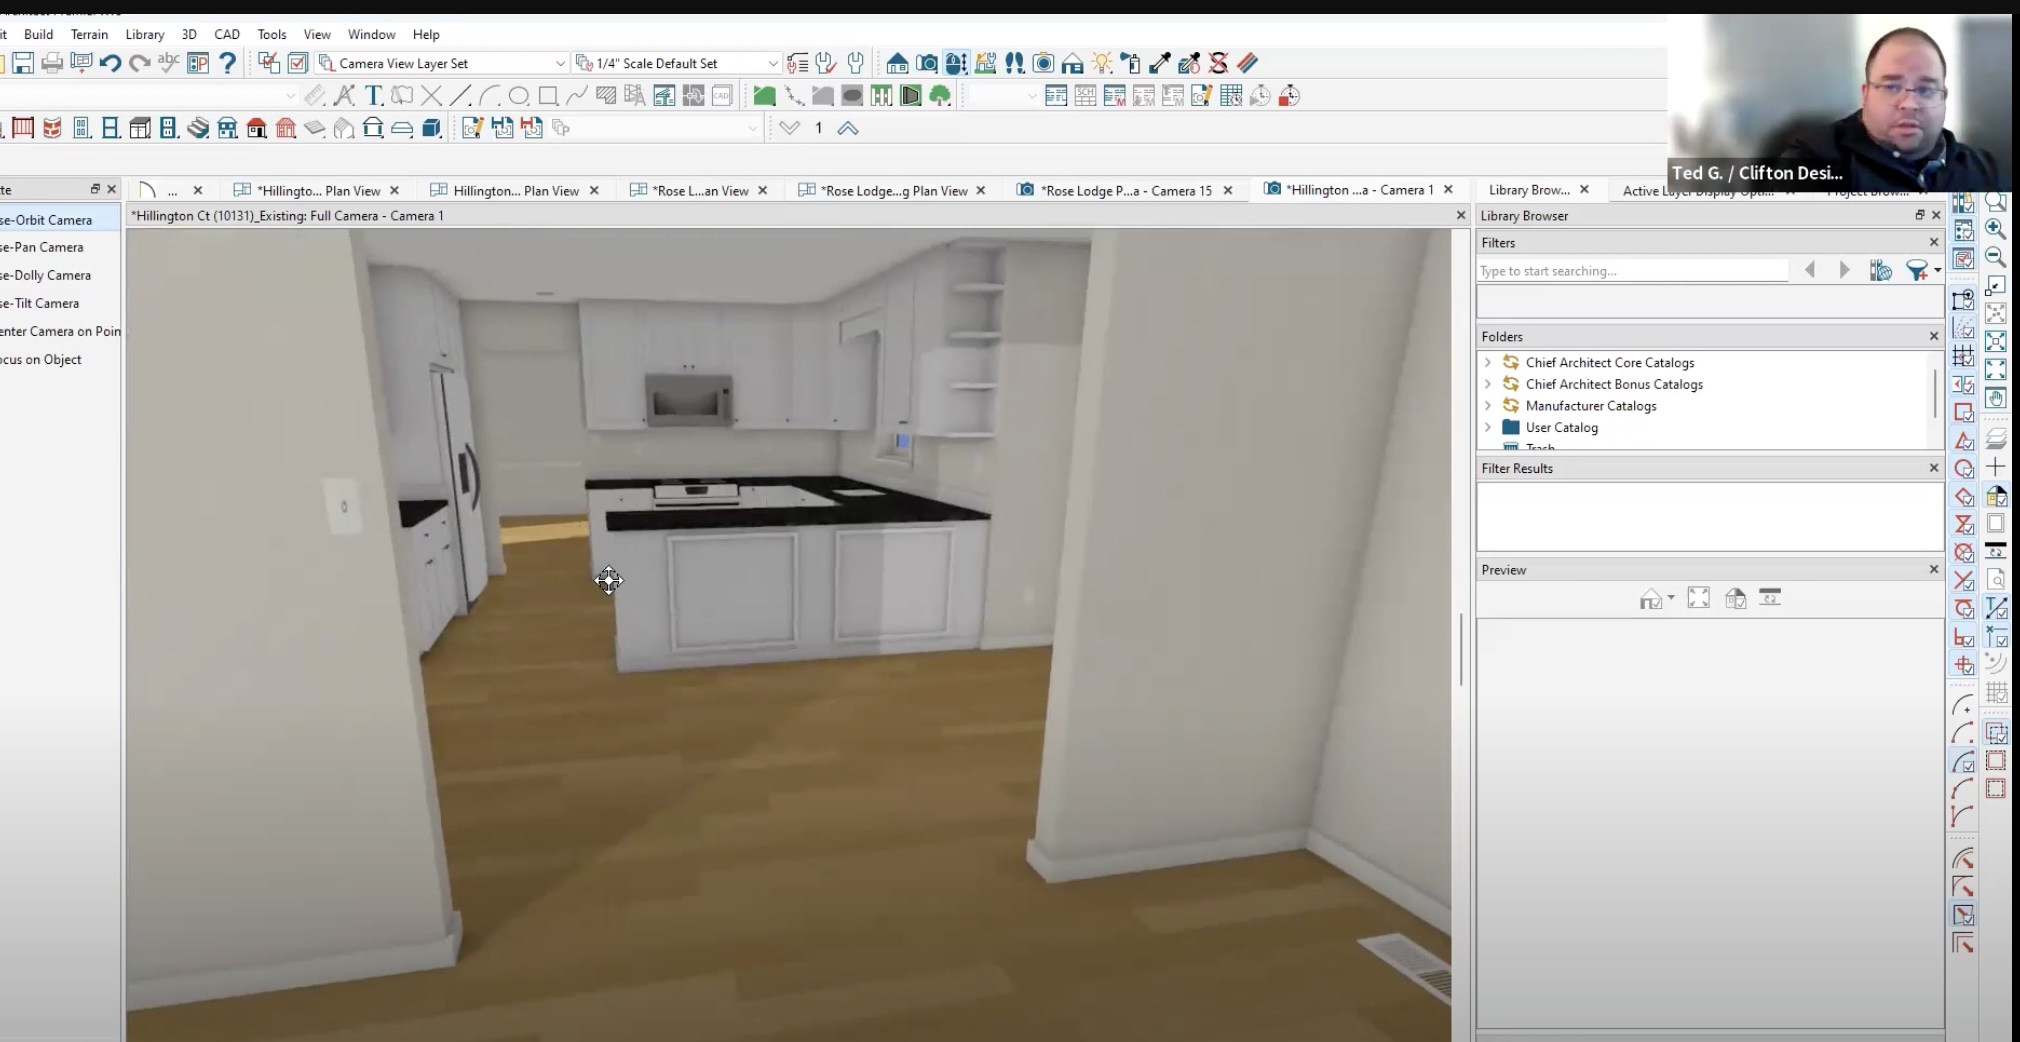Open the 3D menu
This screenshot has height=1042, width=2020.
click(x=189, y=33)
